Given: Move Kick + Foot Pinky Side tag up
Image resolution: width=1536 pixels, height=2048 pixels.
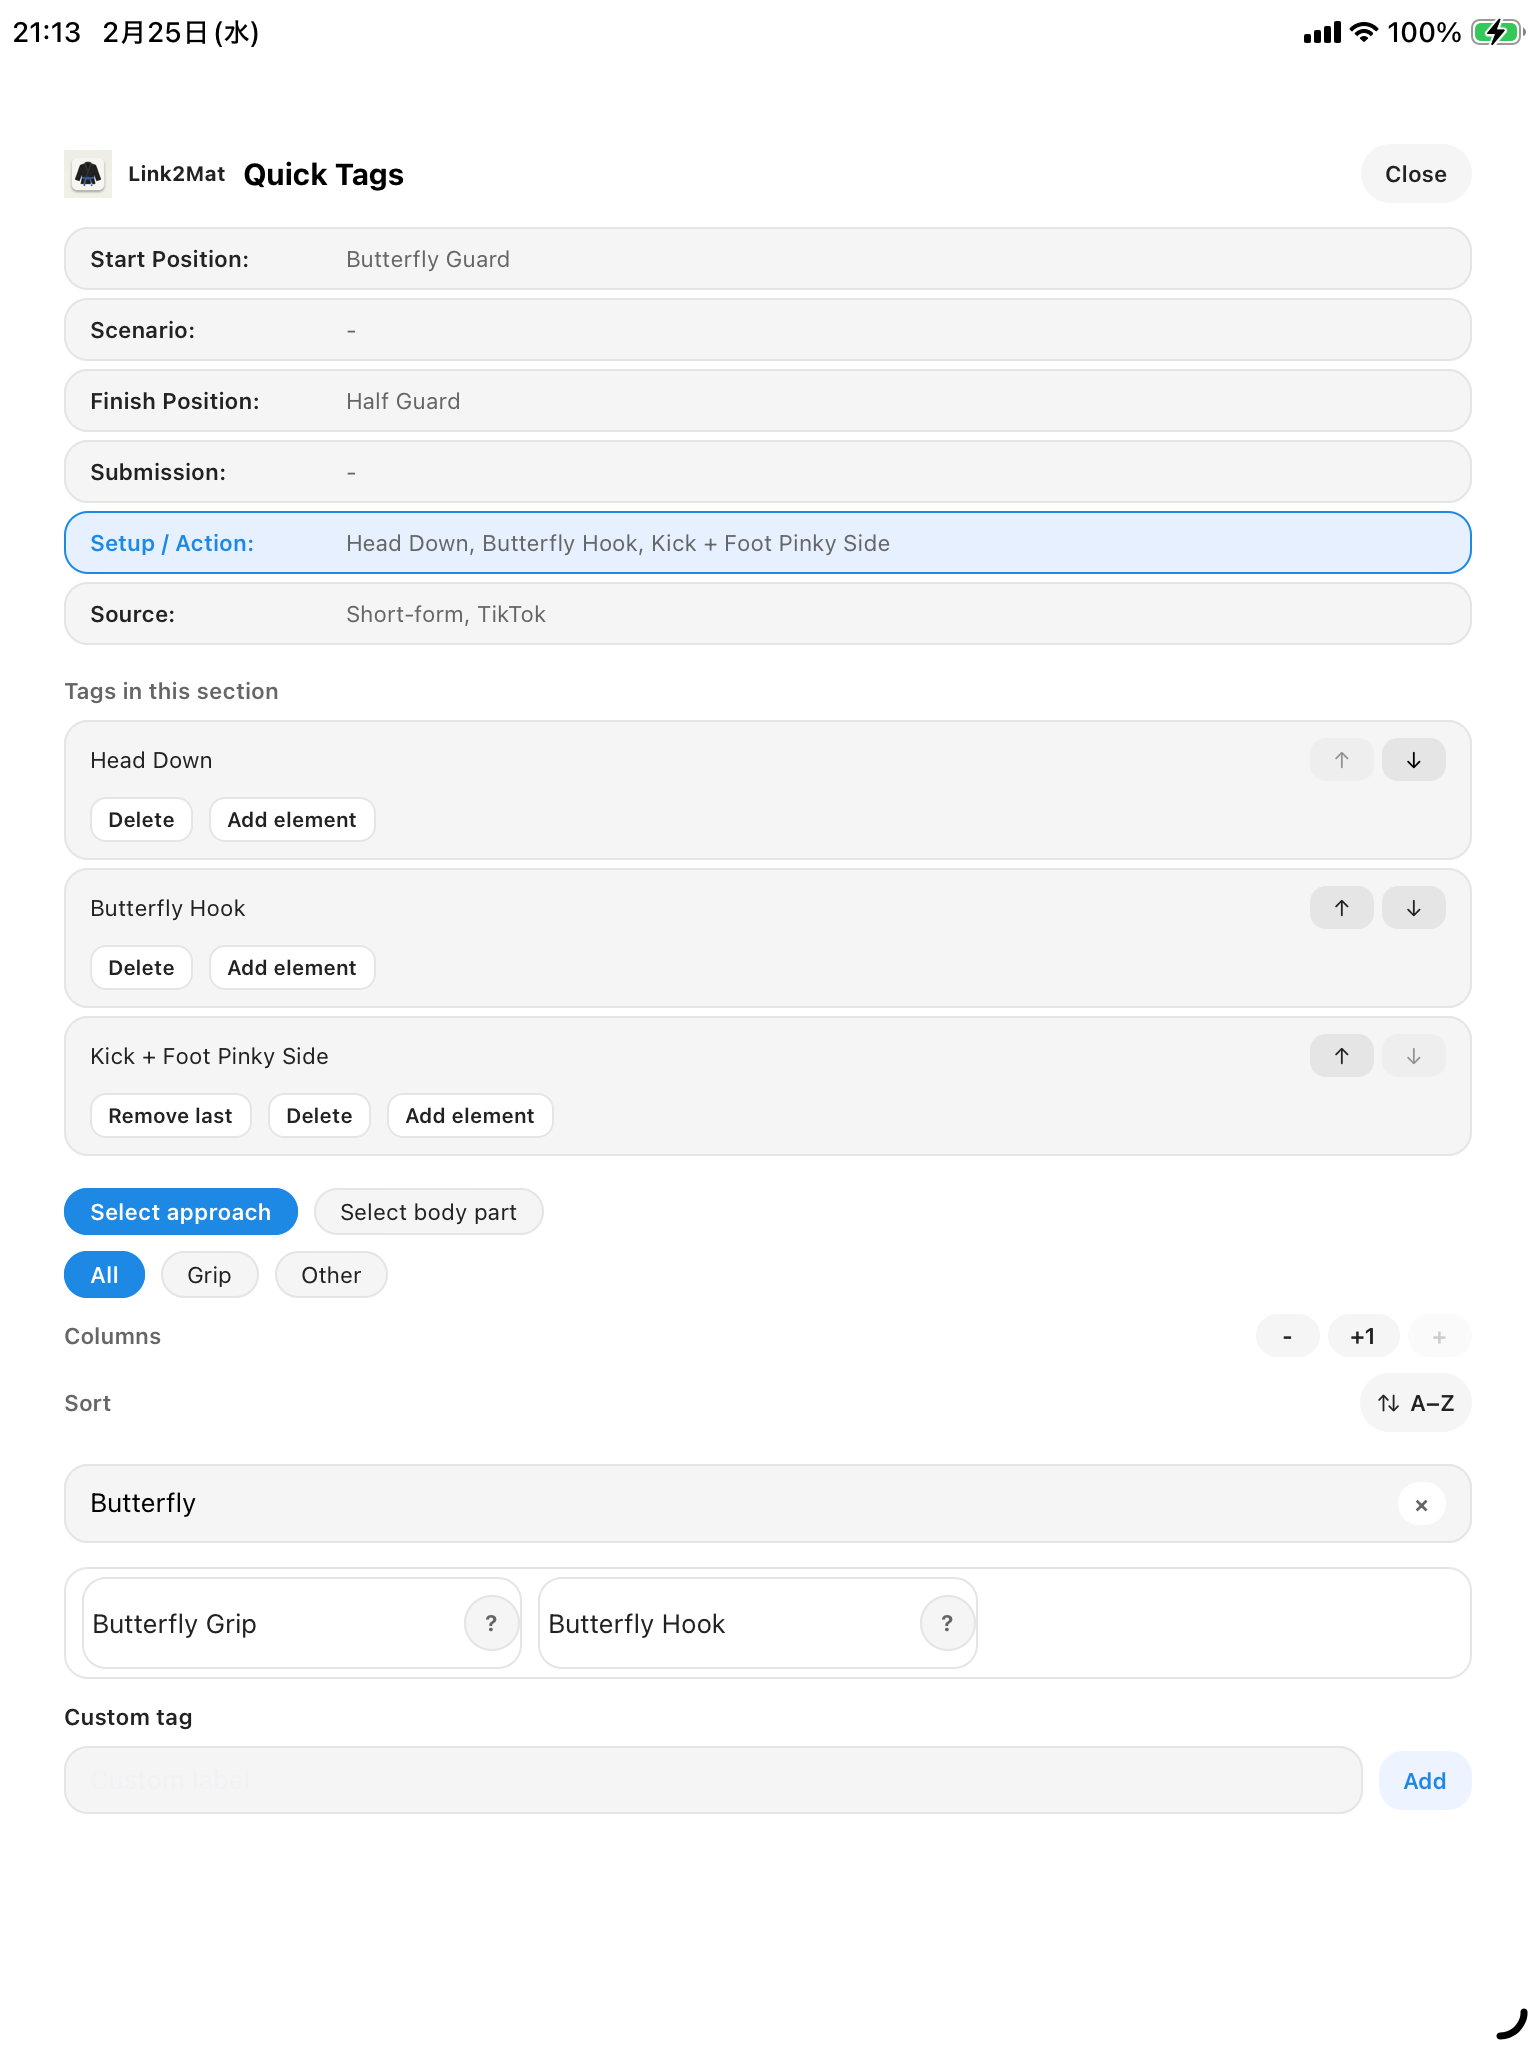Looking at the screenshot, I should (x=1341, y=1056).
